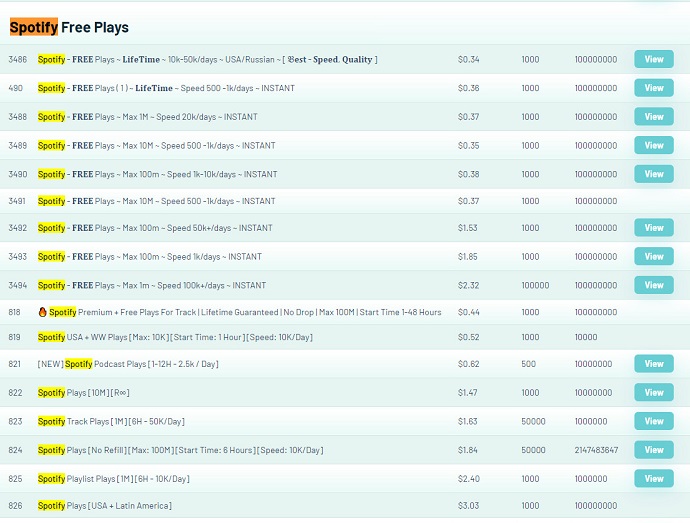The image size is (690, 523).
Task: Click price $0.35
Action: 469,146
